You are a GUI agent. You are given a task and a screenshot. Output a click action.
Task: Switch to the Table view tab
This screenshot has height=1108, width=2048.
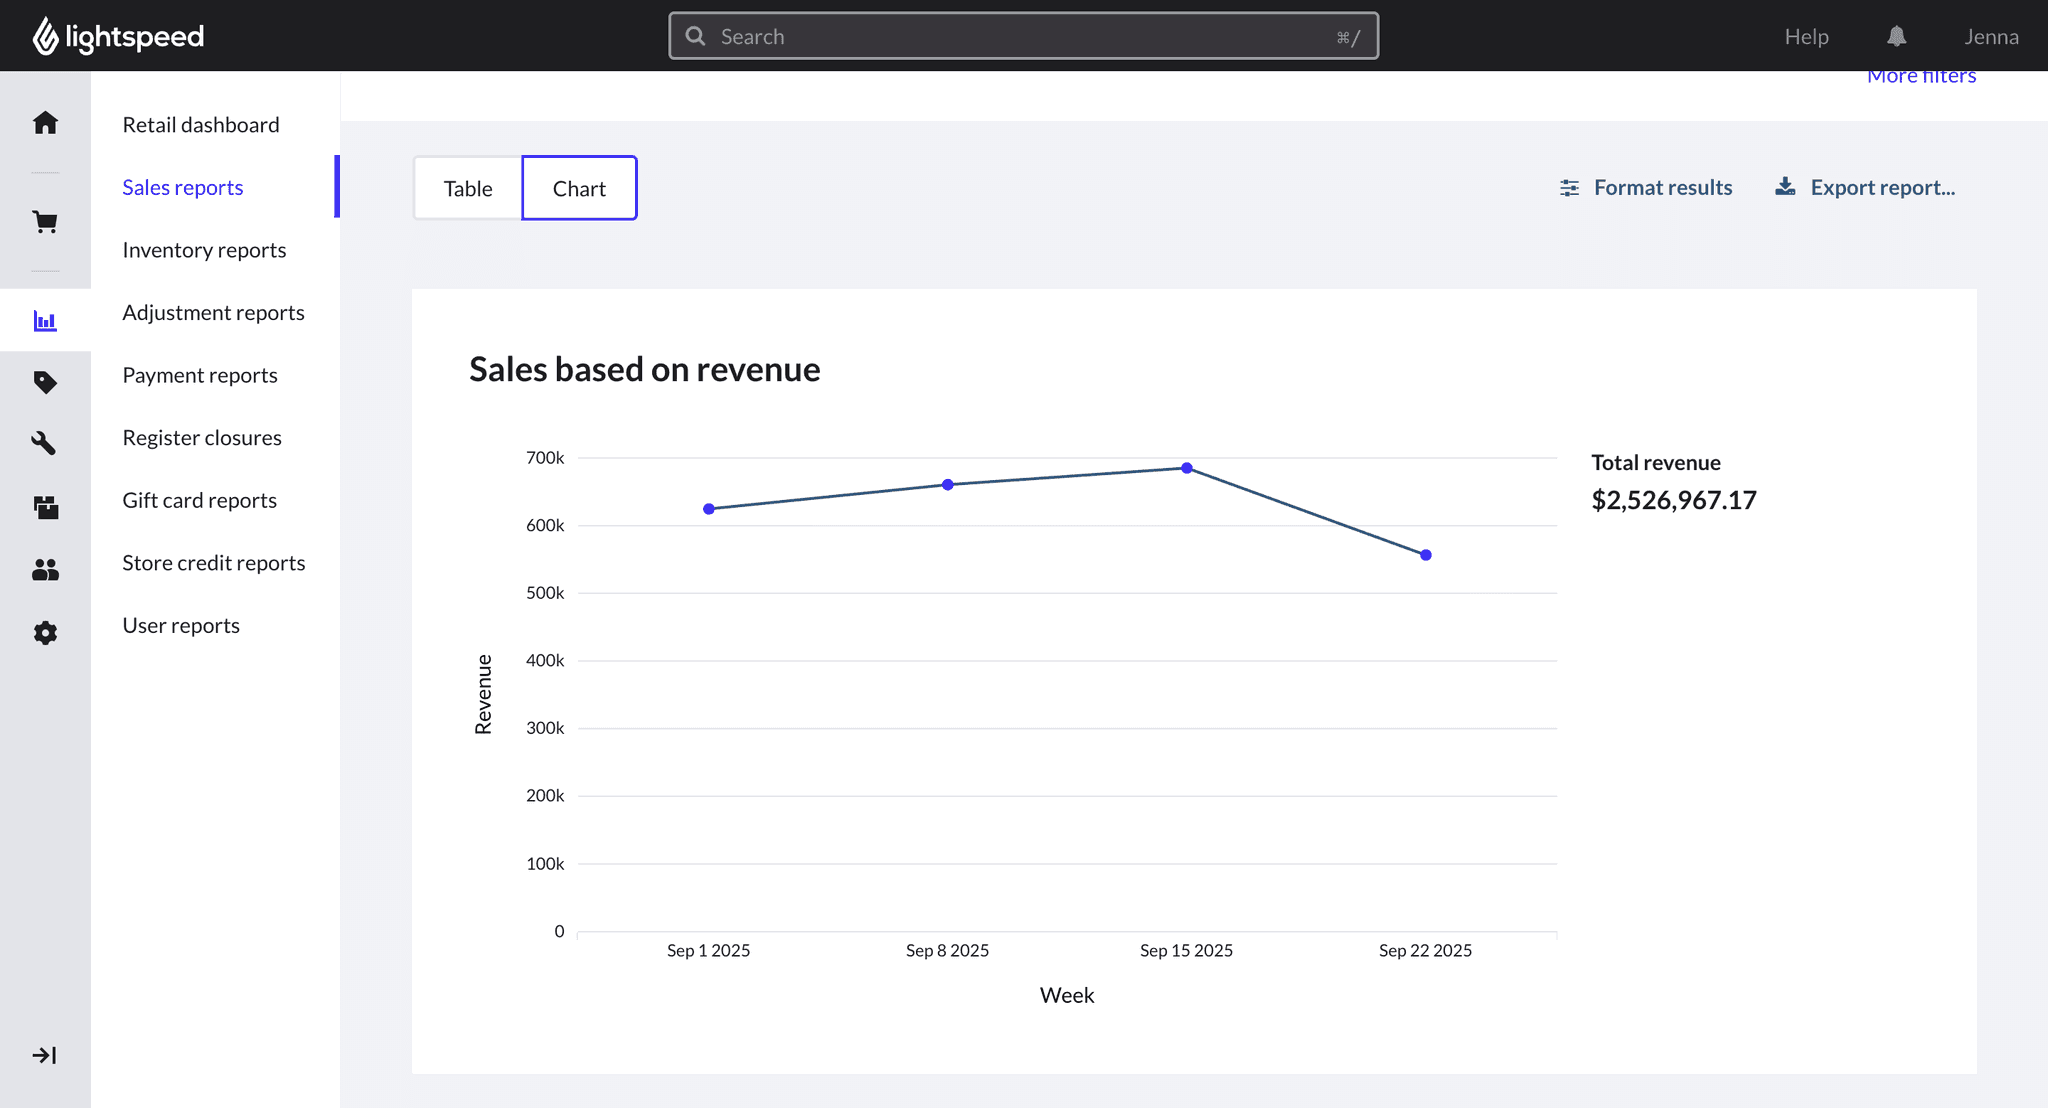468,188
